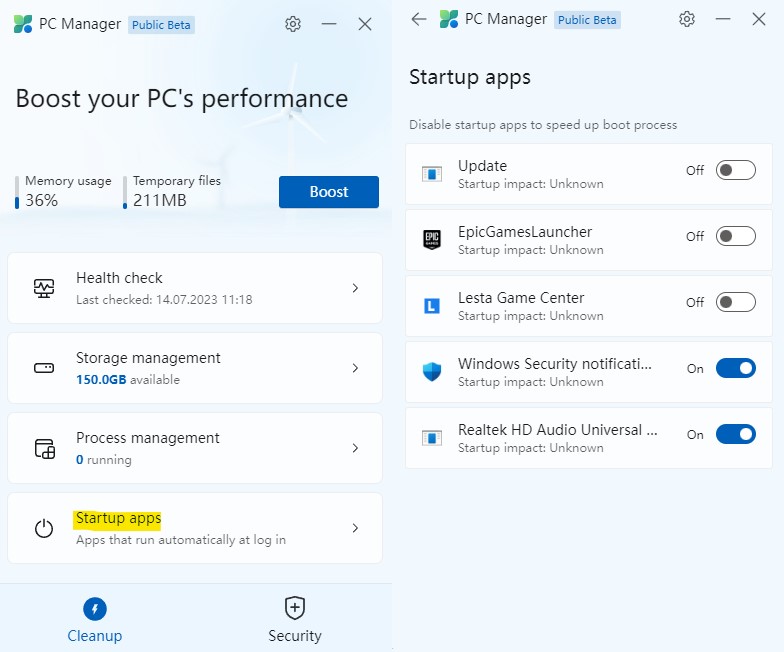Close the Startup apps window
This screenshot has height=652, width=784.
click(759, 19)
